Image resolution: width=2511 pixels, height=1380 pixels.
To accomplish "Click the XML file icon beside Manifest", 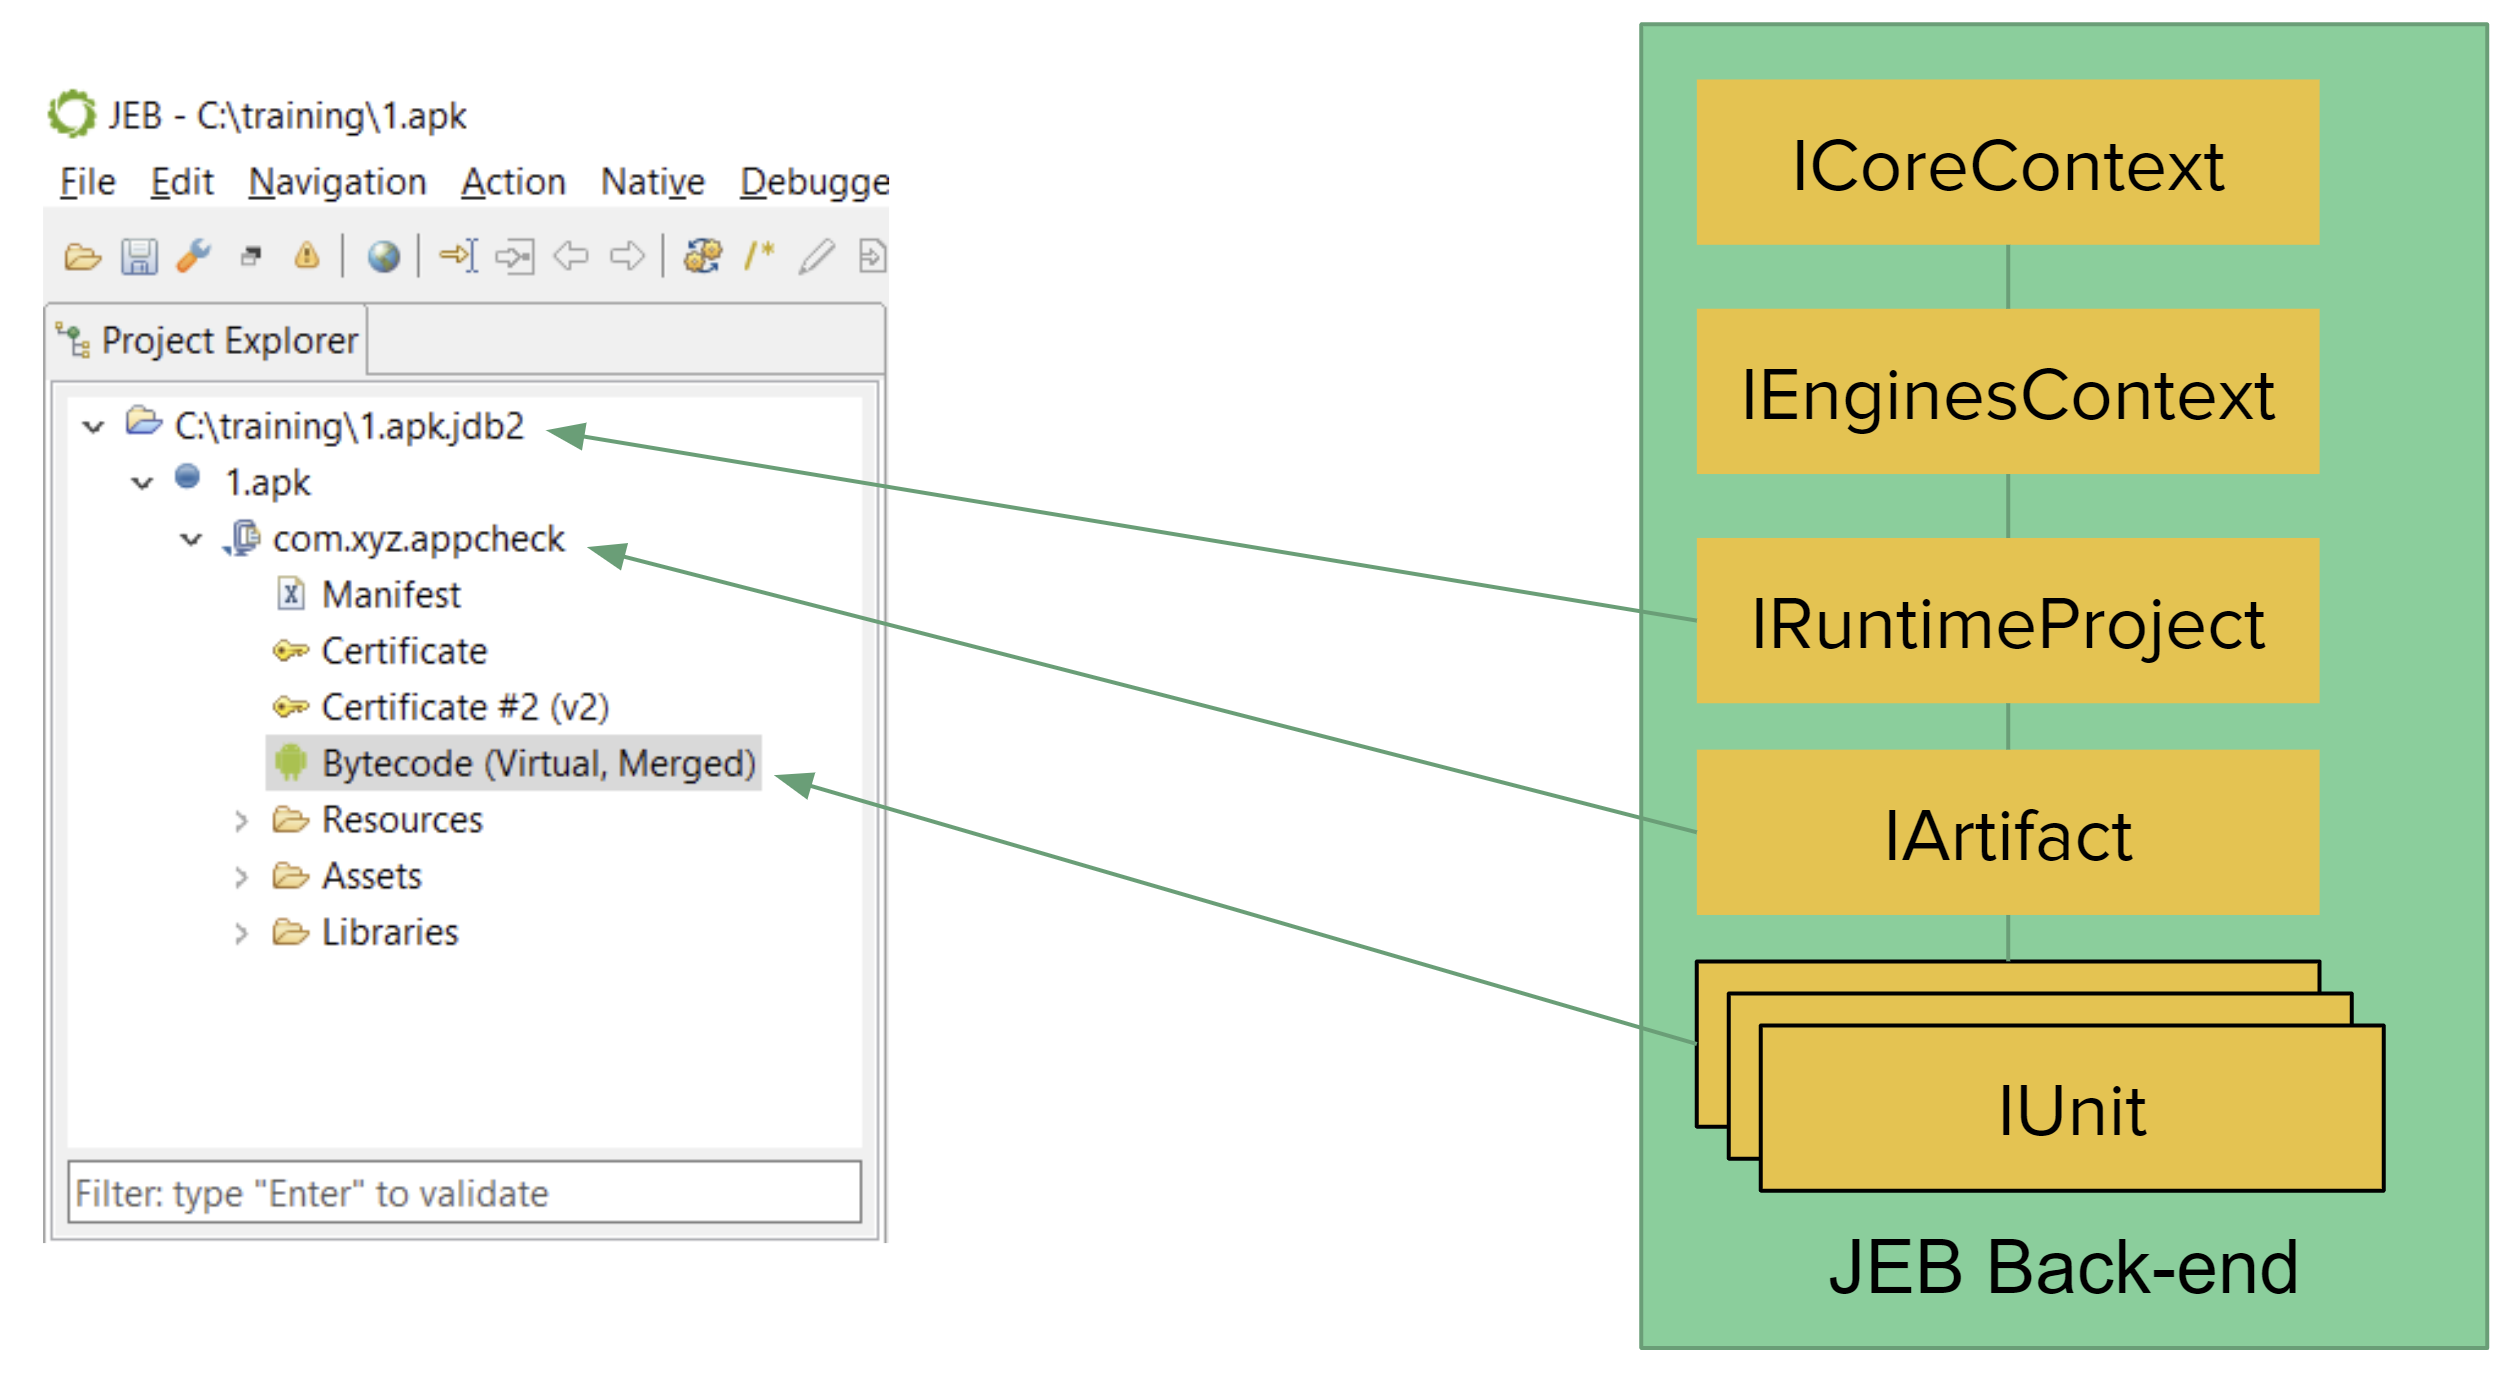I will tap(290, 594).
